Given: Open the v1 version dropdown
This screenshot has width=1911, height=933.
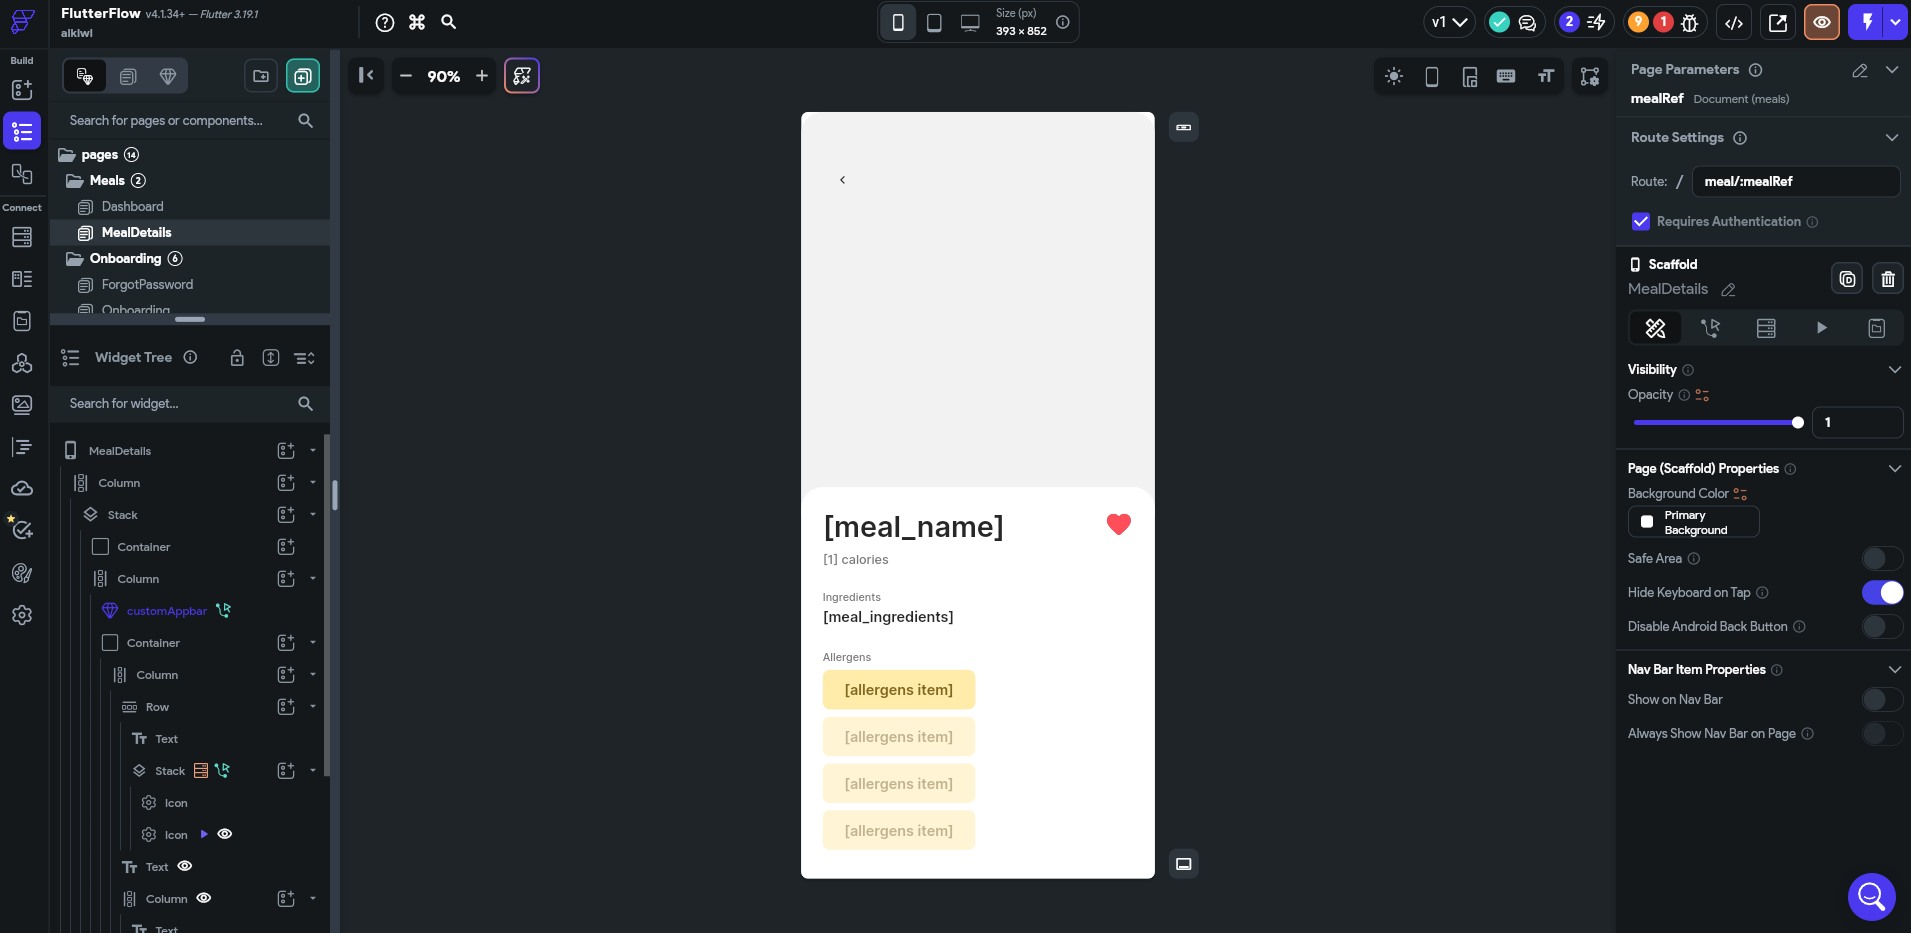Looking at the screenshot, I should tap(1449, 22).
